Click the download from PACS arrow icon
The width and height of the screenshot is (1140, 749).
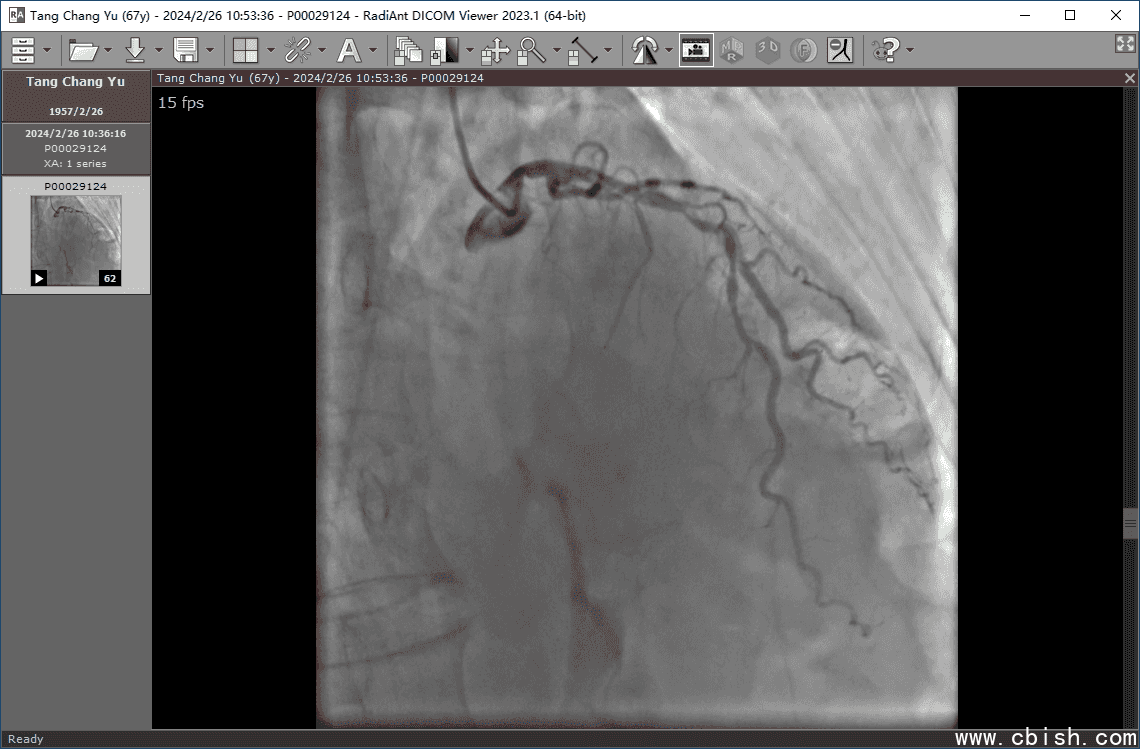[x=135, y=50]
